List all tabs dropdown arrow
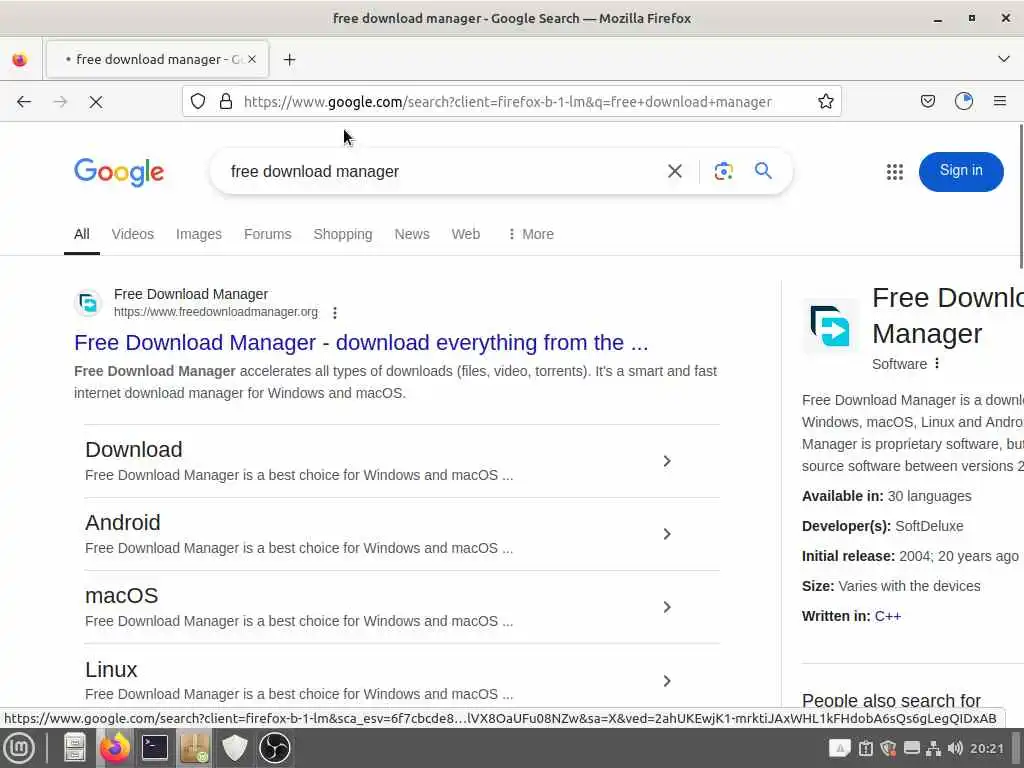This screenshot has height=768, width=1024. [1004, 59]
